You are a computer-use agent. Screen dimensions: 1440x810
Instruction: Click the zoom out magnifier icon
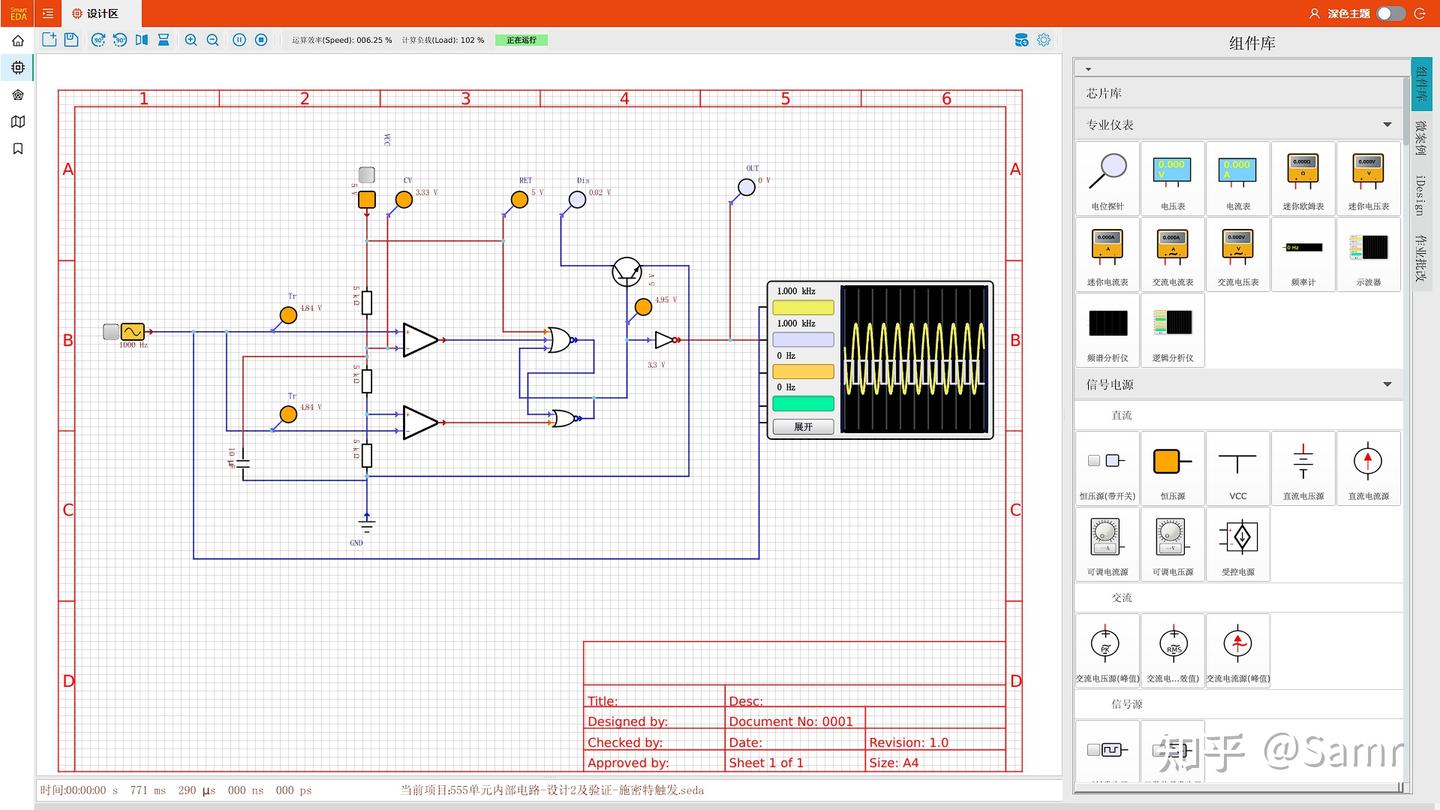click(x=213, y=40)
